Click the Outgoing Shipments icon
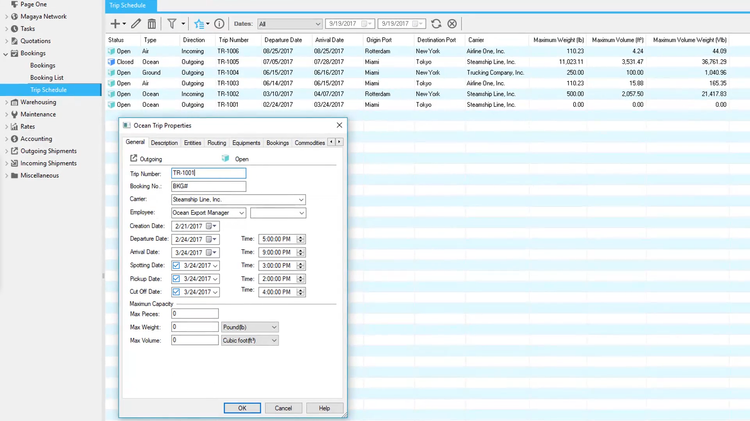750x421 pixels. pos(14,151)
